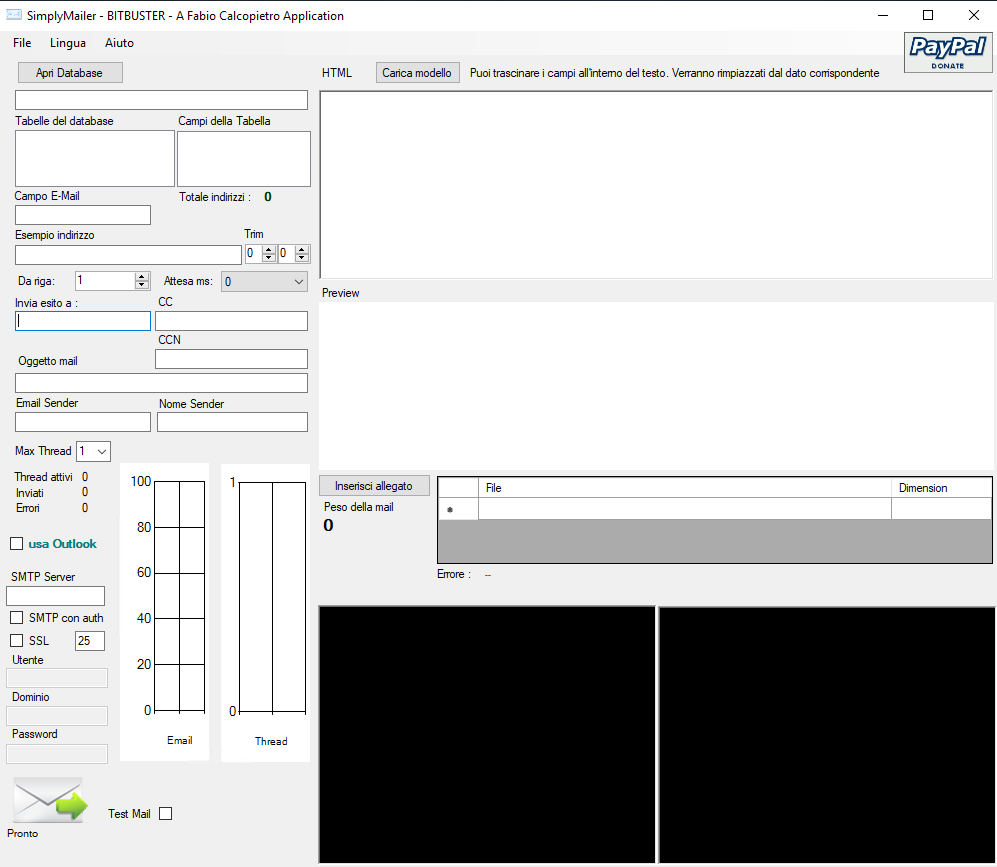
Task: Focus the Email Sender field
Action: click(x=83, y=422)
